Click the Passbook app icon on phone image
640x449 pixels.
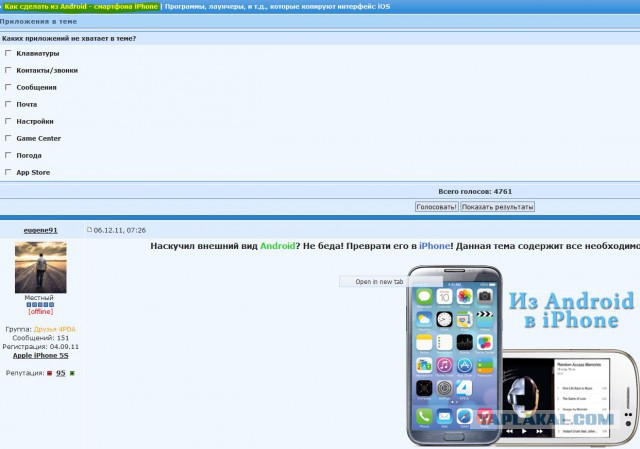pos(484,365)
